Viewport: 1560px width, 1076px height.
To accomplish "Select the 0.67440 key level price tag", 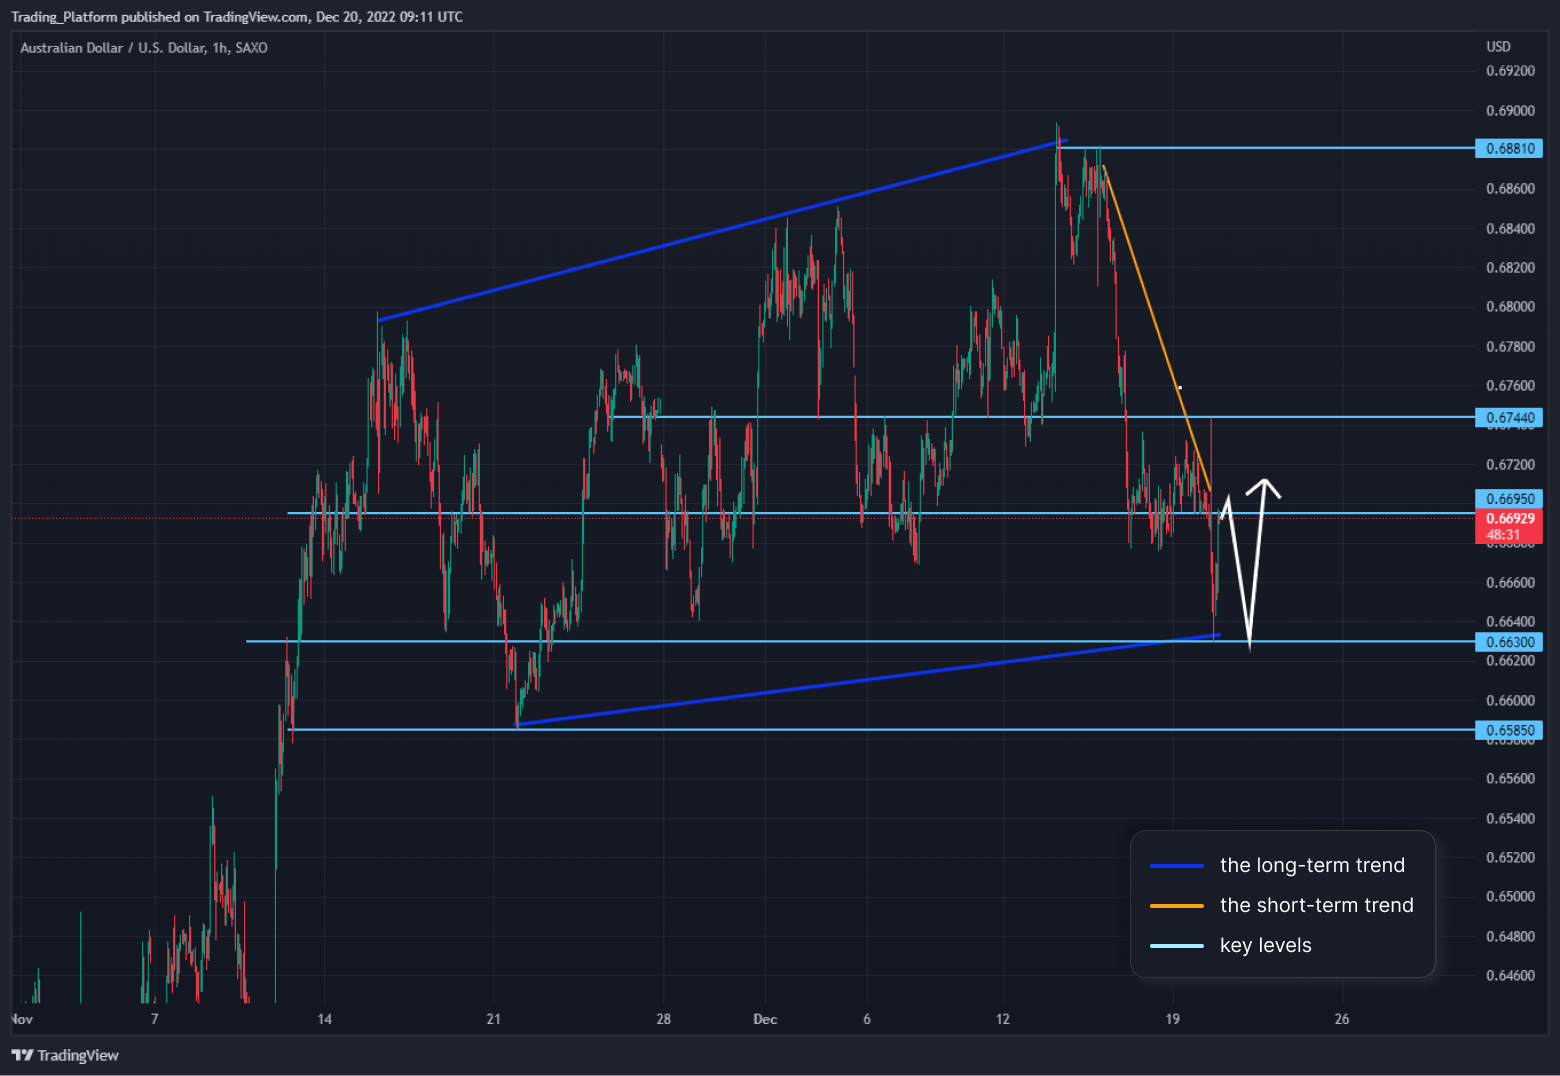I will [1509, 418].
